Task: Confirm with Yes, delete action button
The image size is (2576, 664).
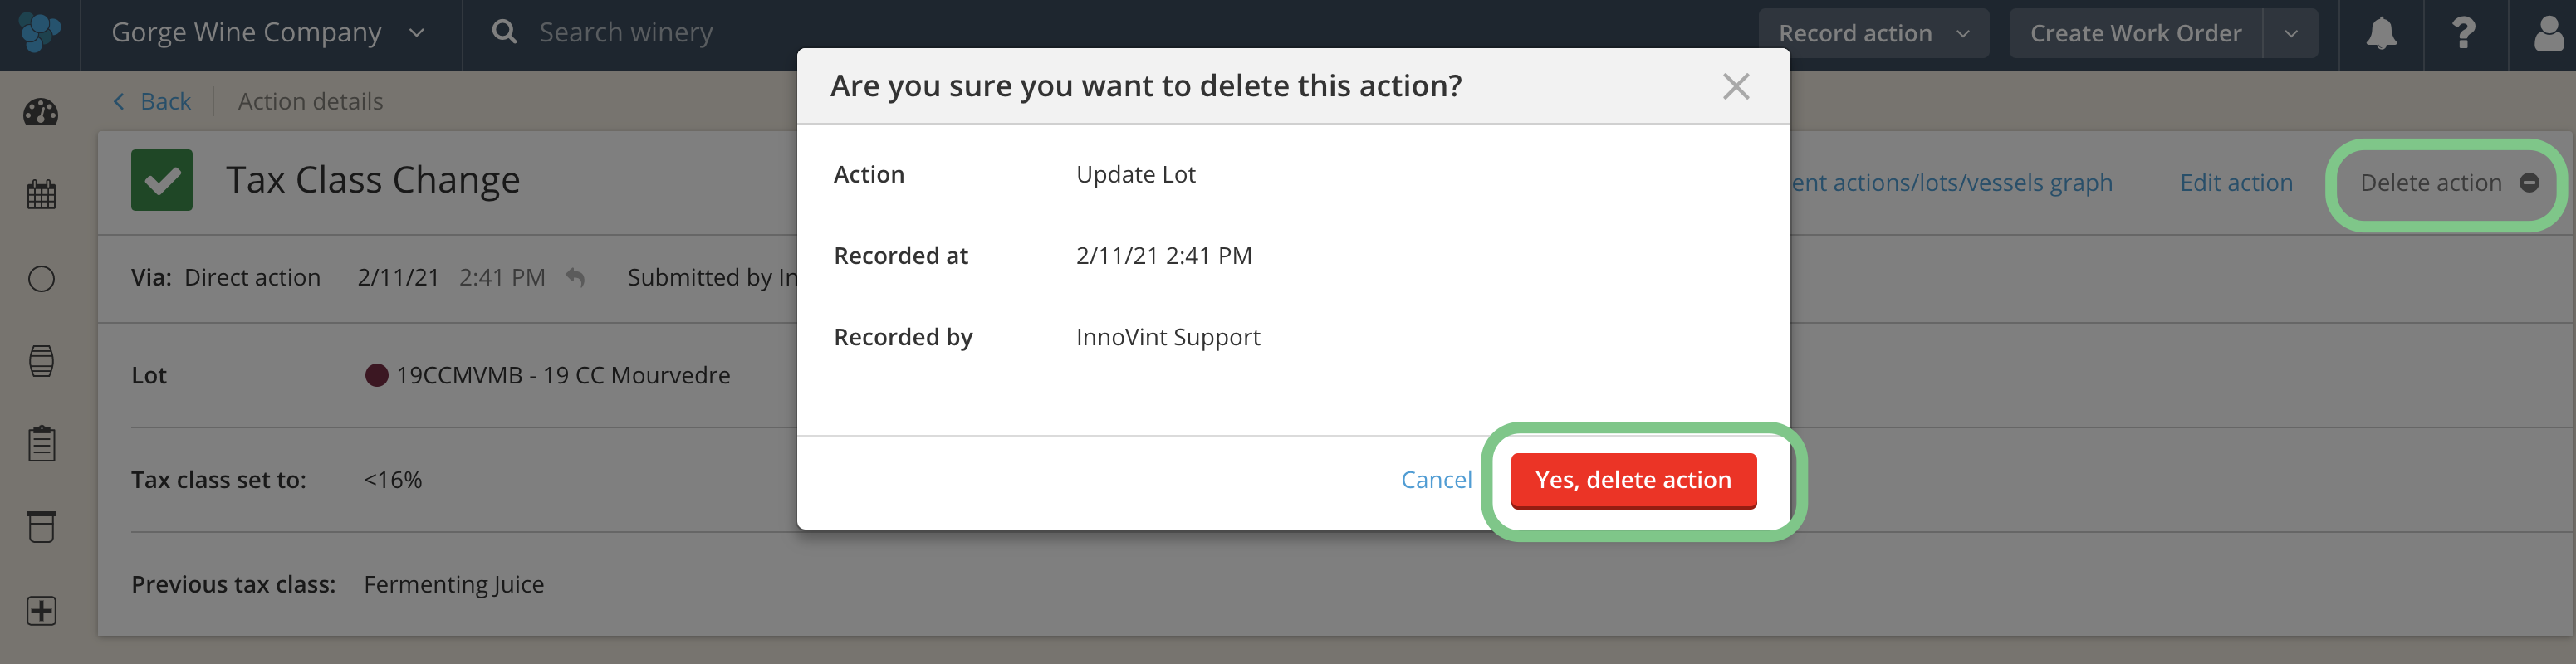Action: coord(1633,480)
